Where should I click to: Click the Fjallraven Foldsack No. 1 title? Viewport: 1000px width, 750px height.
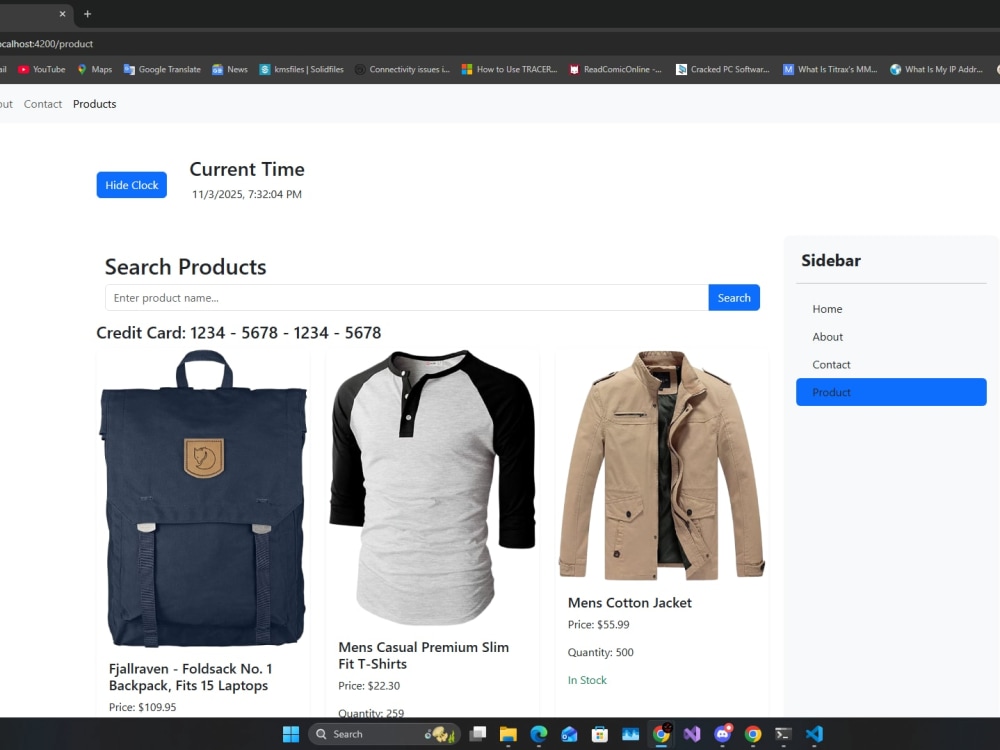pos(191,677)
